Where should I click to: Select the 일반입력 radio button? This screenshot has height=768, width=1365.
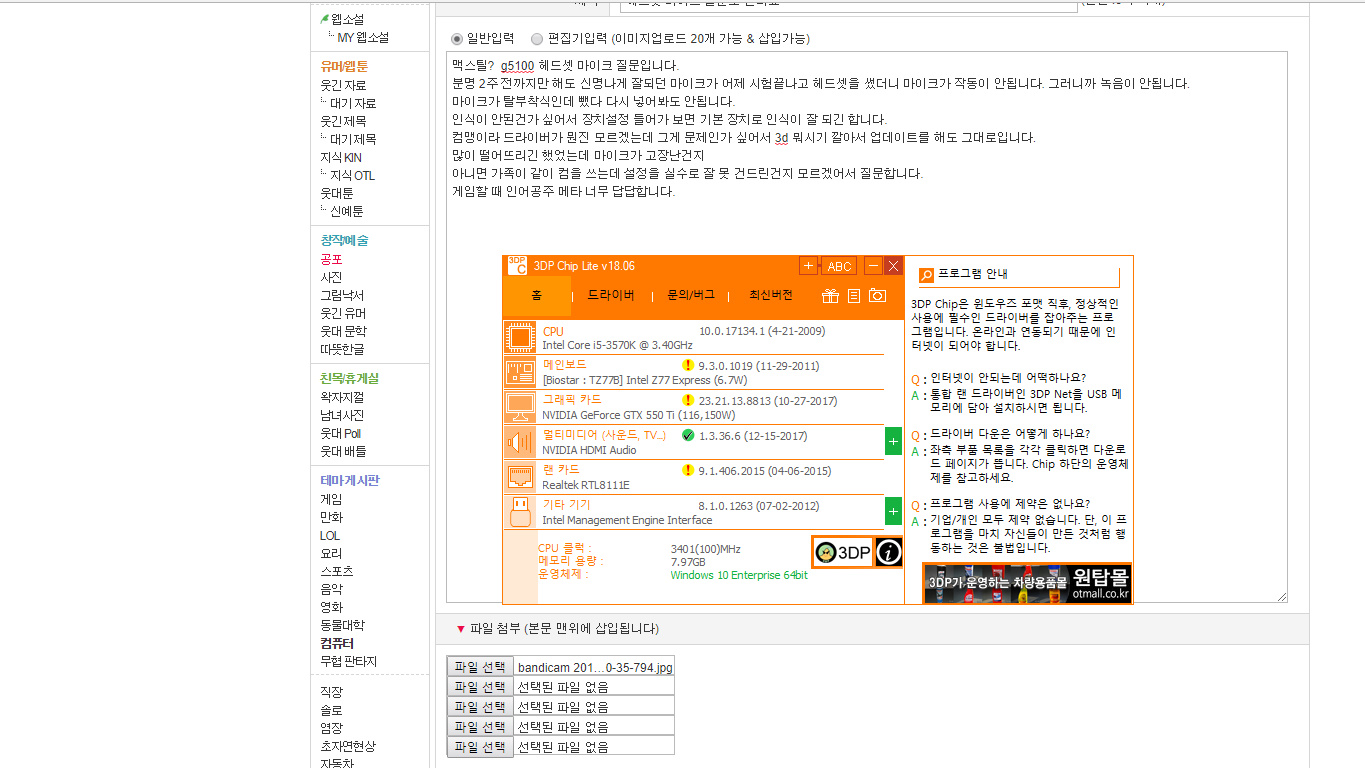tap(457, 39)
